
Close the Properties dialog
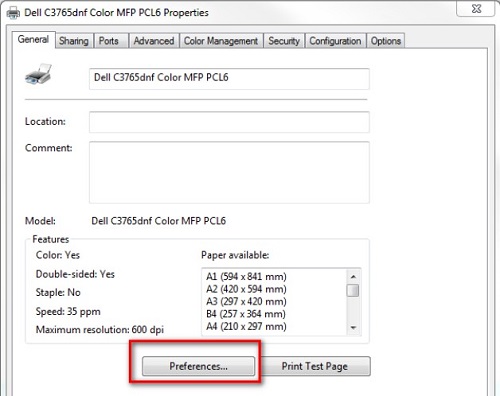tap(476, 8)
